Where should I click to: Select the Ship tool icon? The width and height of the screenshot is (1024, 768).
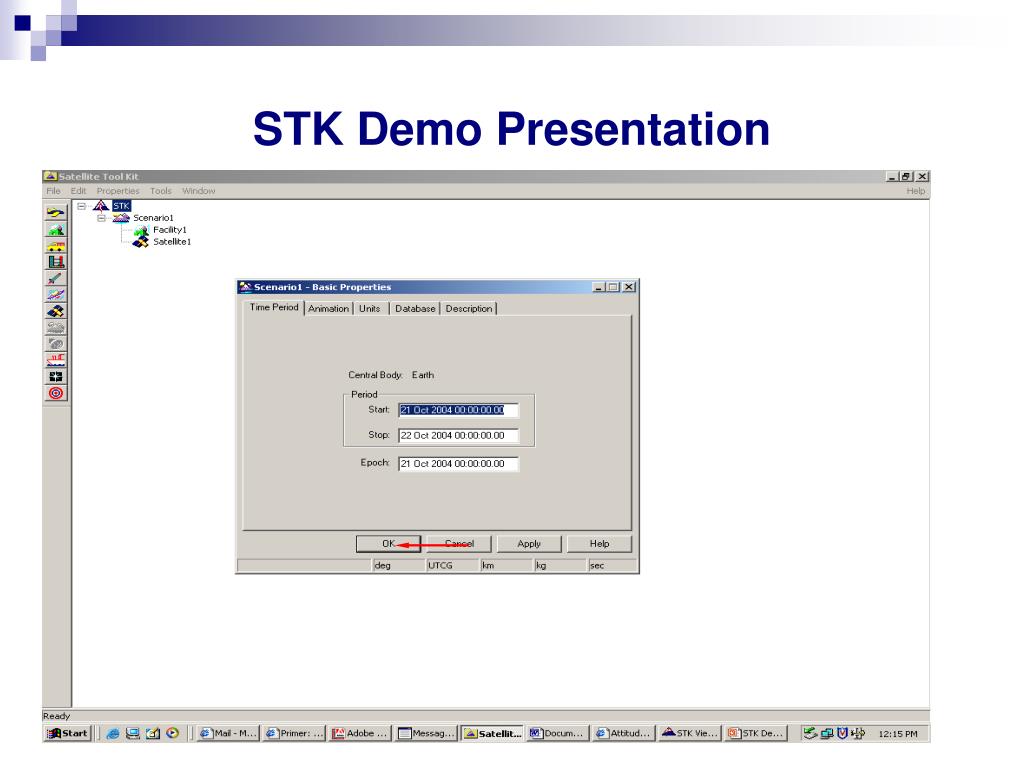click(x=56, y=360)
